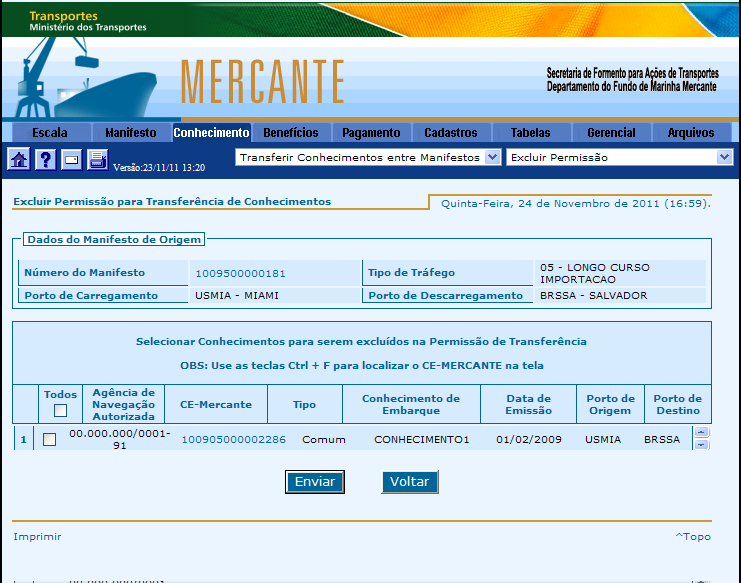Open the Cadastros tab

(451, 133)
